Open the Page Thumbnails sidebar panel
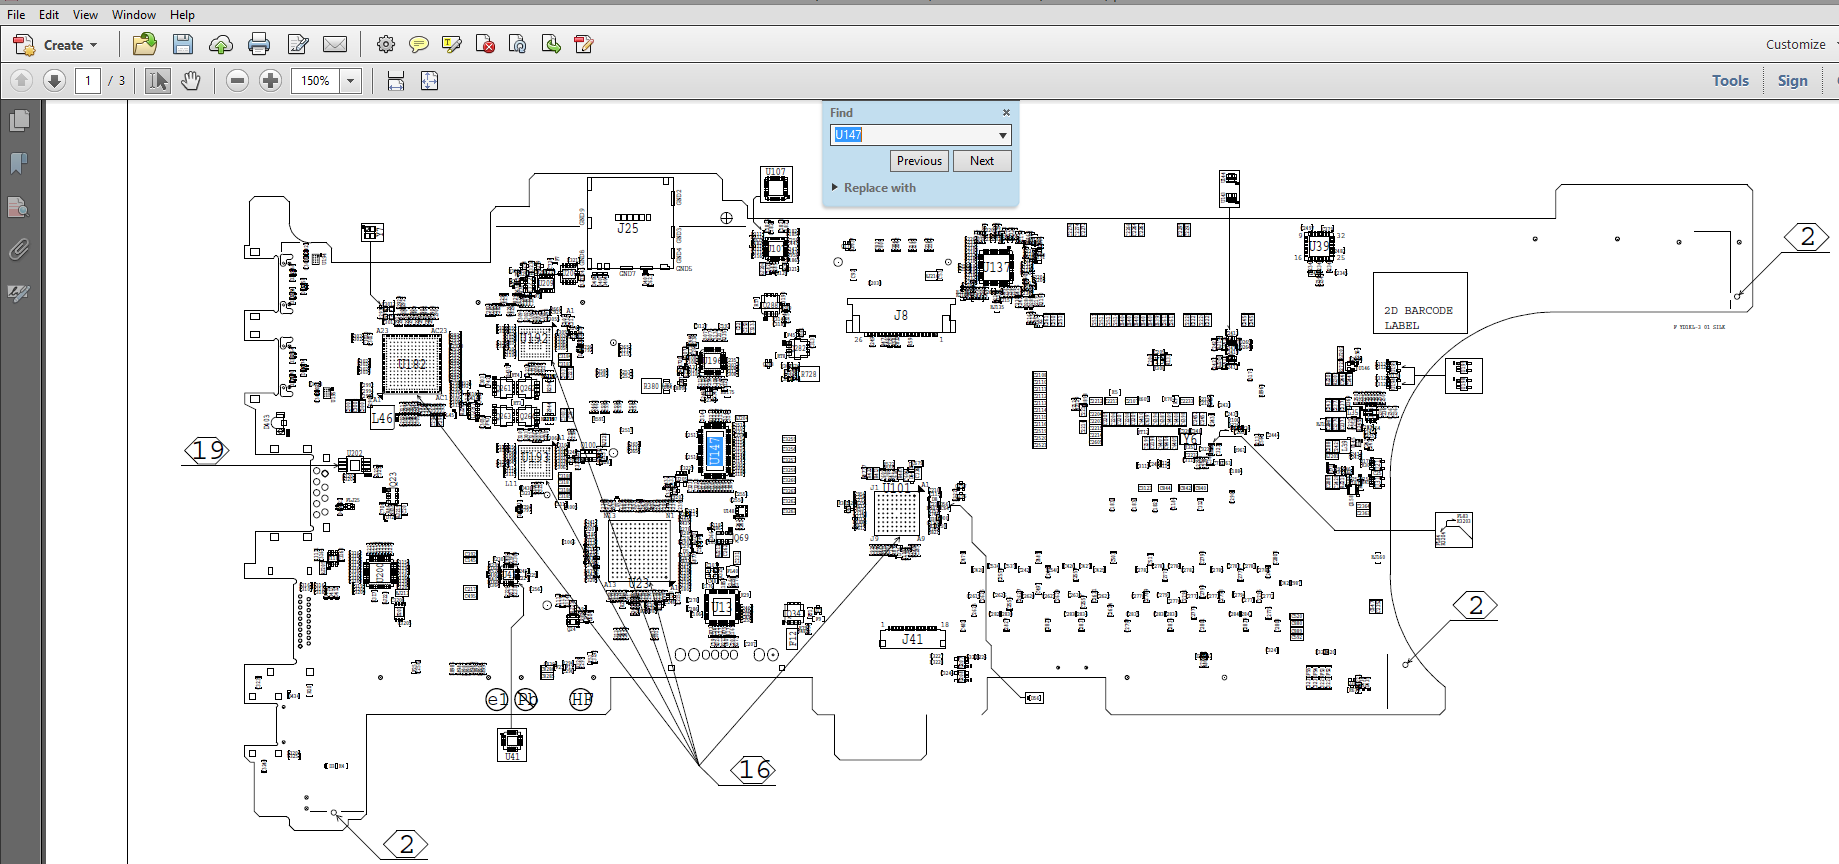The image size is (1839, 864). tap(19, 121)
